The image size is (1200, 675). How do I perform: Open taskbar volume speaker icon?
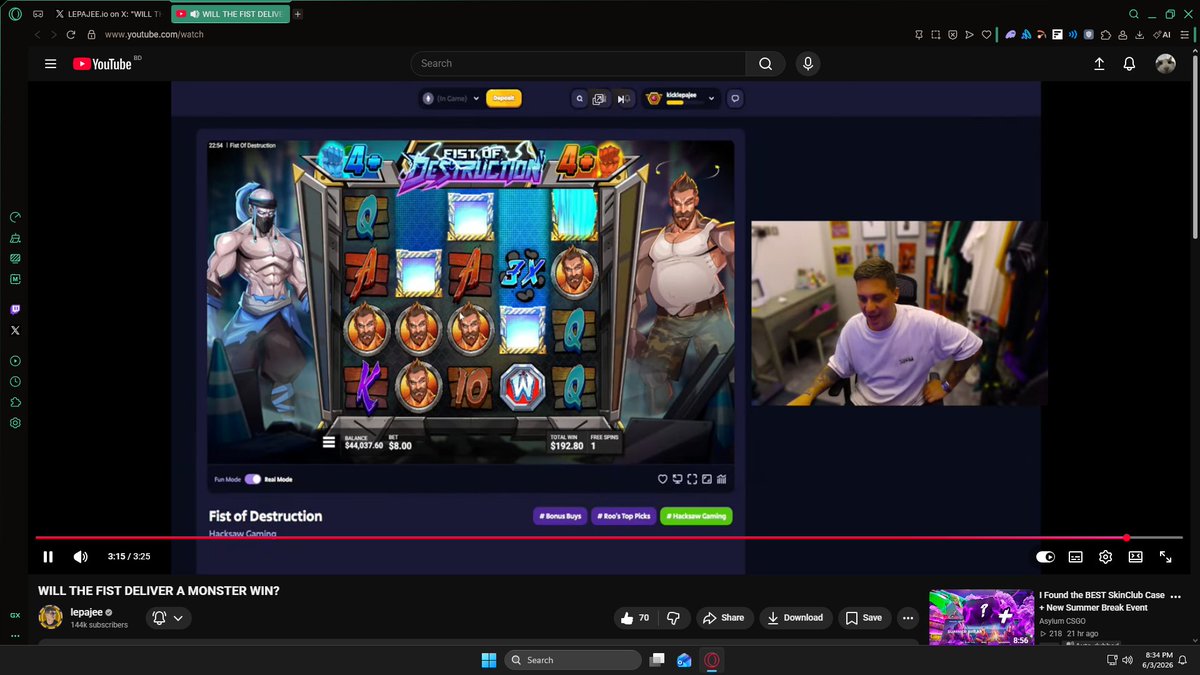(1127, 660)
